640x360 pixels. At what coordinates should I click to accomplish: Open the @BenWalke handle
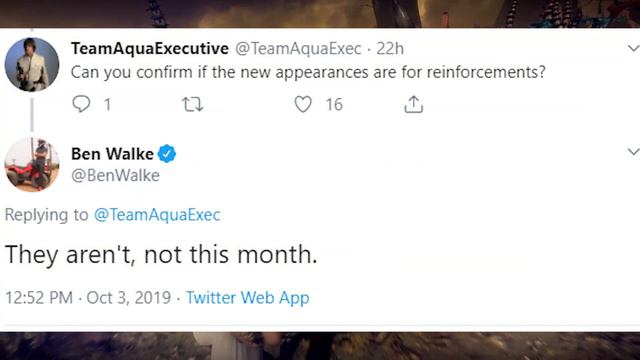click(116, 176)
